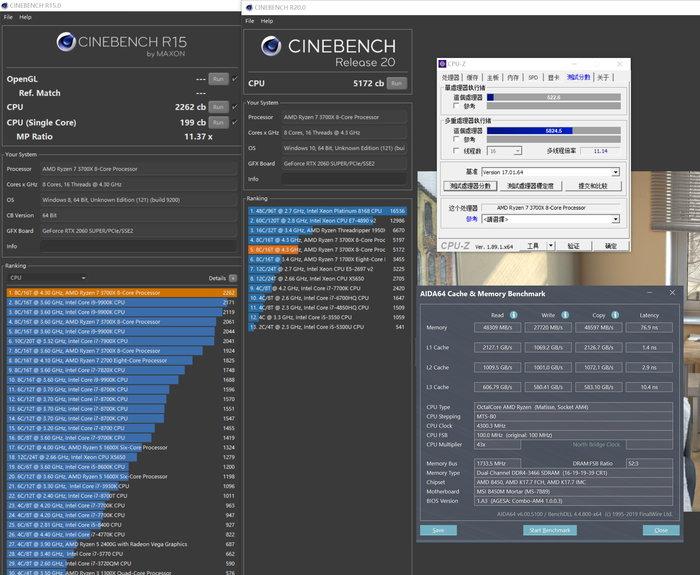
Task: Select R15 ranking row 8 Ryzen 7 2700 Eight-Core
Action: 122,360
